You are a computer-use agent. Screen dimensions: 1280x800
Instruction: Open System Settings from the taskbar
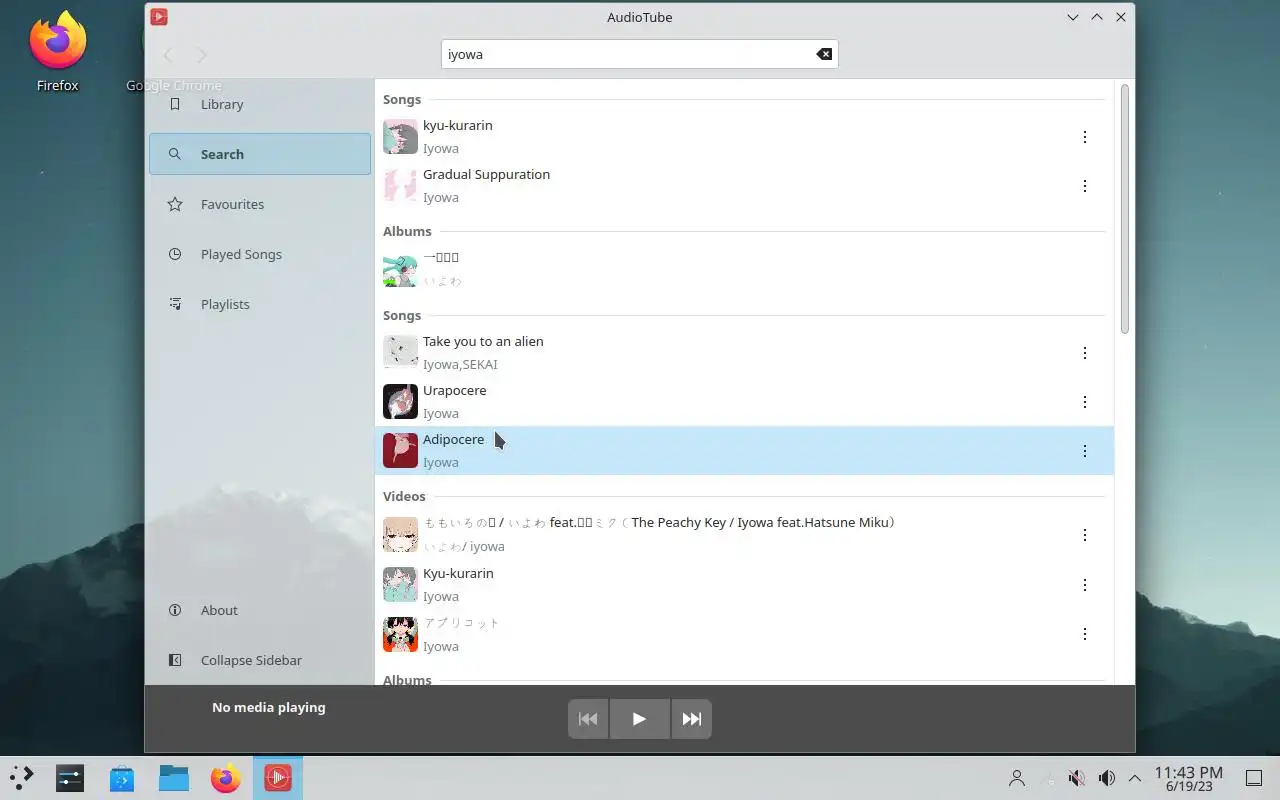(70, 778)
